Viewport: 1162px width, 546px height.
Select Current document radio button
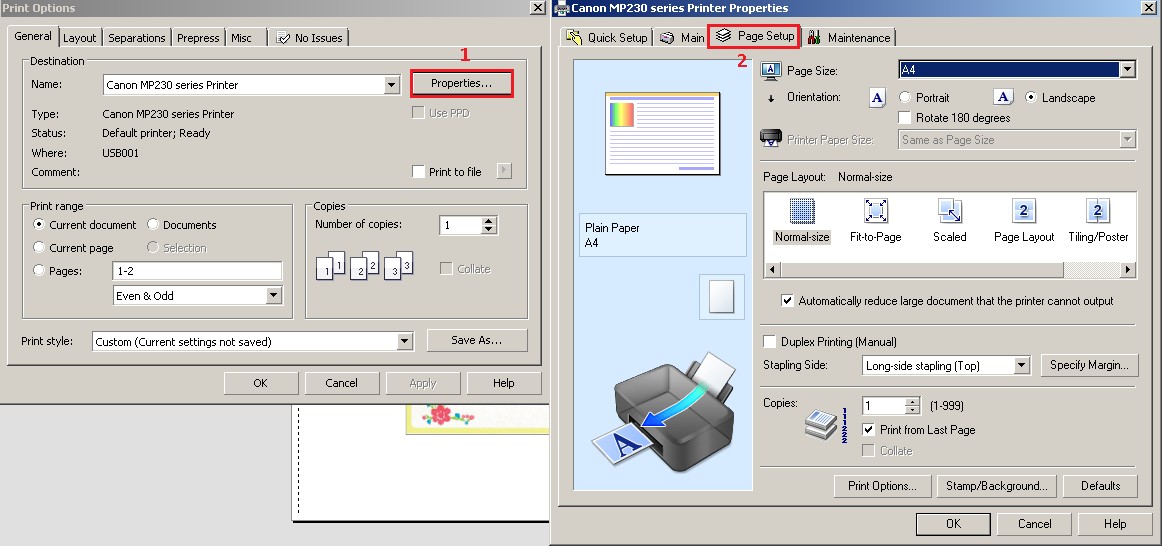(x=39, y=224)
